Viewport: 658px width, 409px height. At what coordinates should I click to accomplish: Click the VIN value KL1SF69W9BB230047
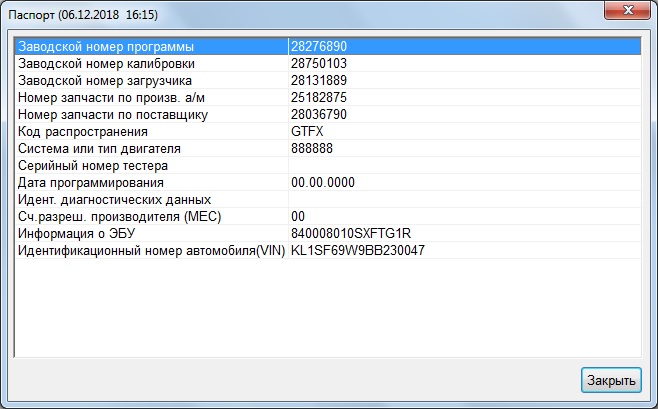point(358,251)
